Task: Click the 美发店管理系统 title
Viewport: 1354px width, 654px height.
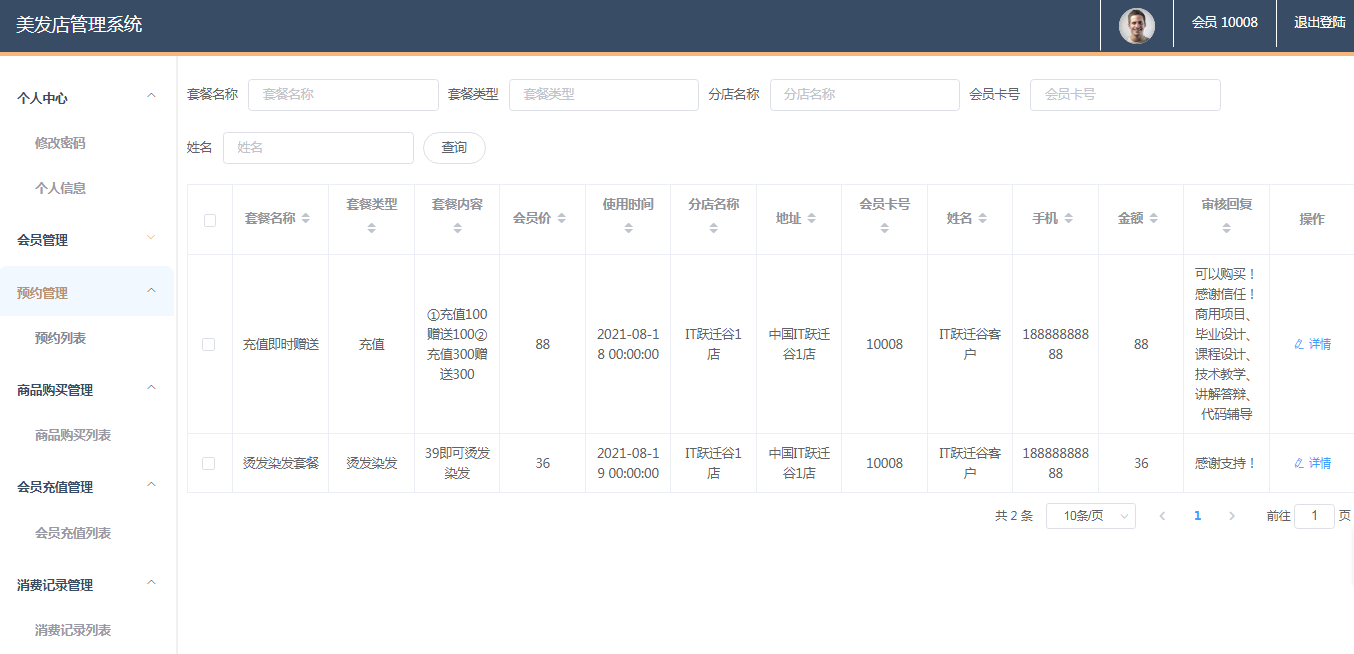Action: (x=79, y=25)
